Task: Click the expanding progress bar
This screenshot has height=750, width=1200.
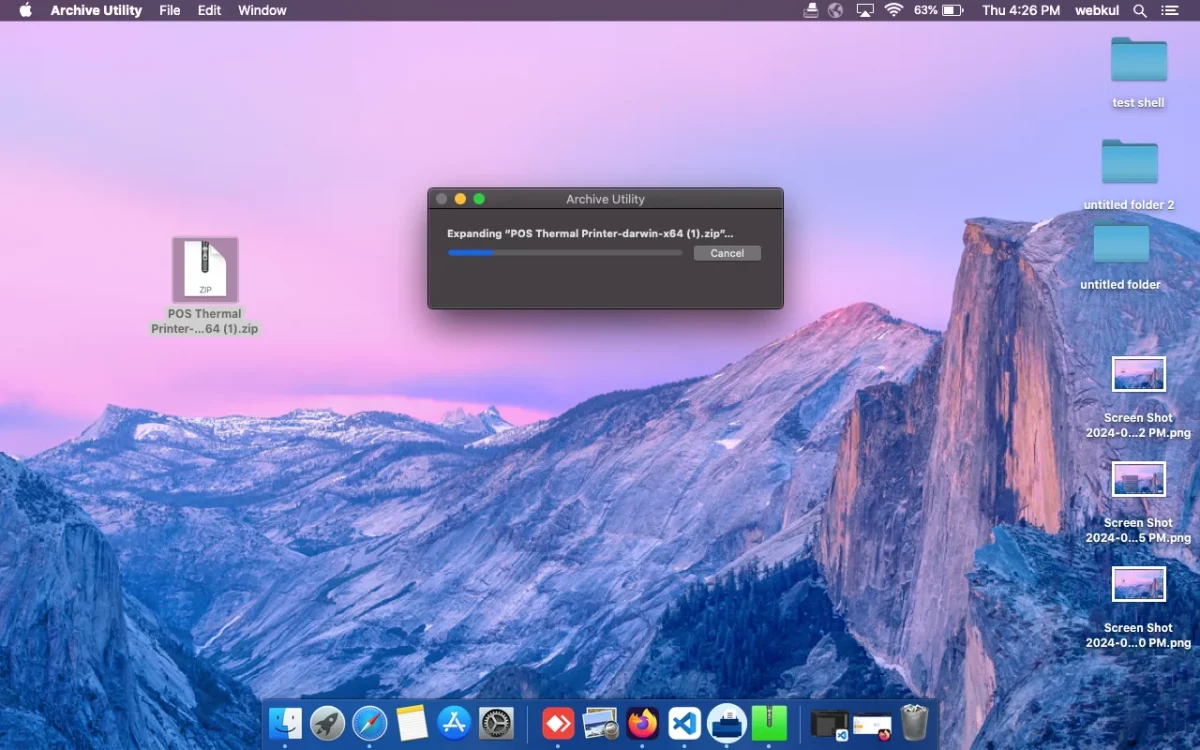Action: 565,254
